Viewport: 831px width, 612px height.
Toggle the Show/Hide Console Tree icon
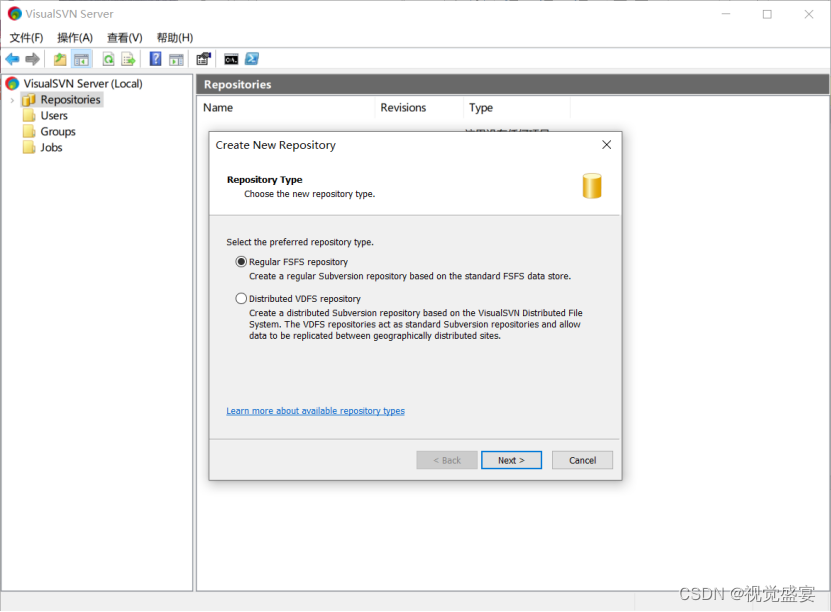(x=82, y=59)
